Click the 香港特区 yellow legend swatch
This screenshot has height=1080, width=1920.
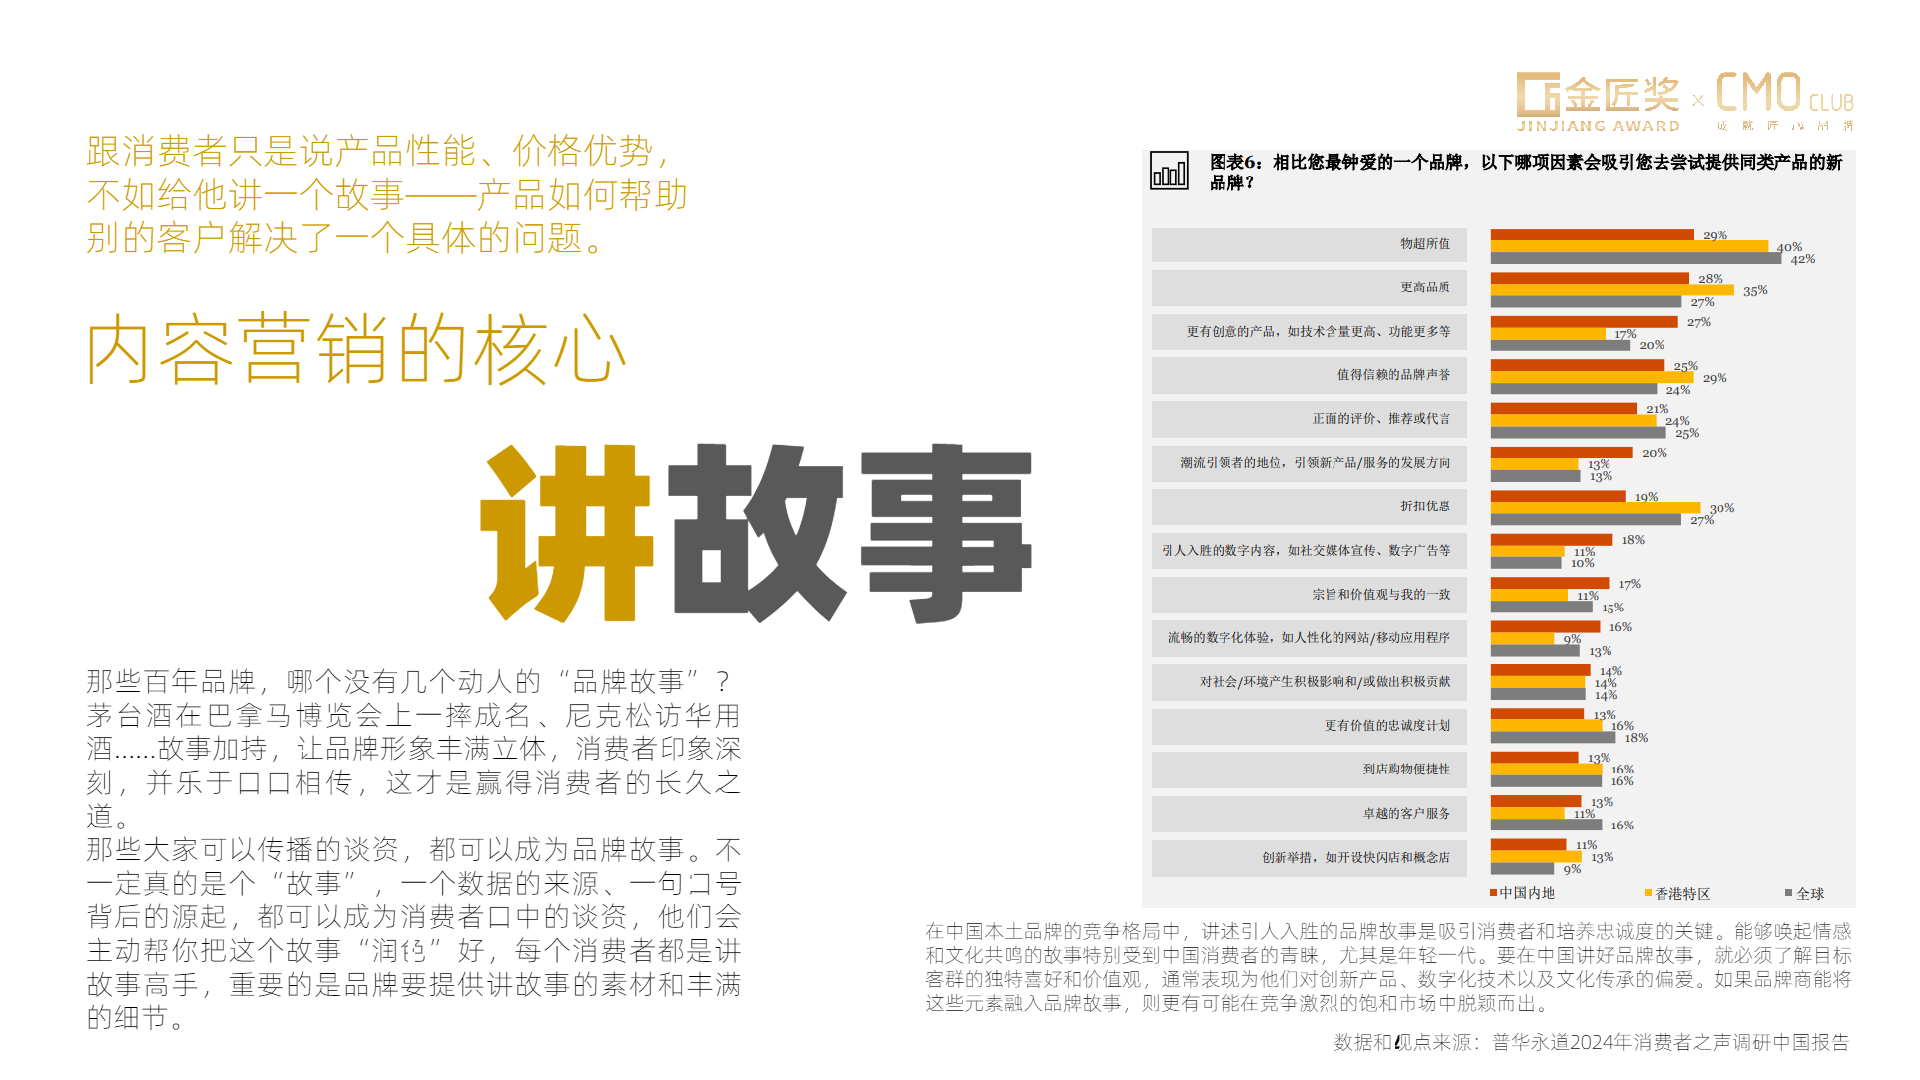(1649, 893)
